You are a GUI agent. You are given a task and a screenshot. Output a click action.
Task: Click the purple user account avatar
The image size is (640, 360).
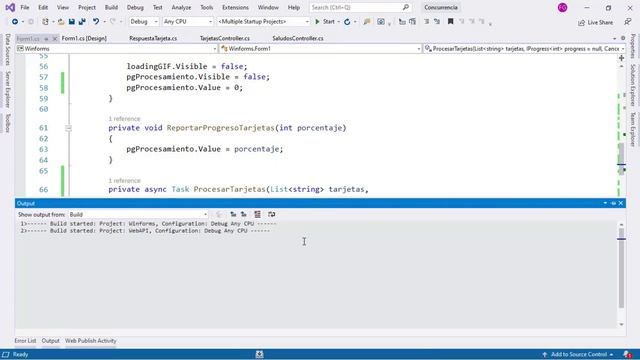click(562, 7)
